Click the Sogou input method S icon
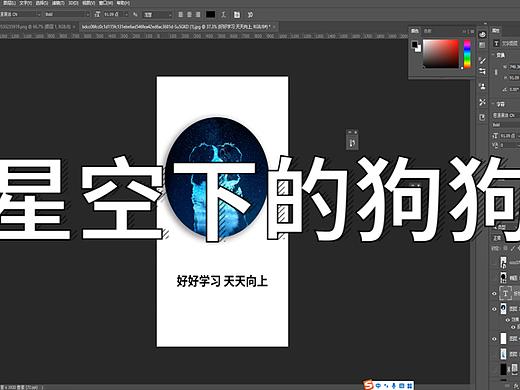This screenshot has height=390, width=520. pos(368,385)
